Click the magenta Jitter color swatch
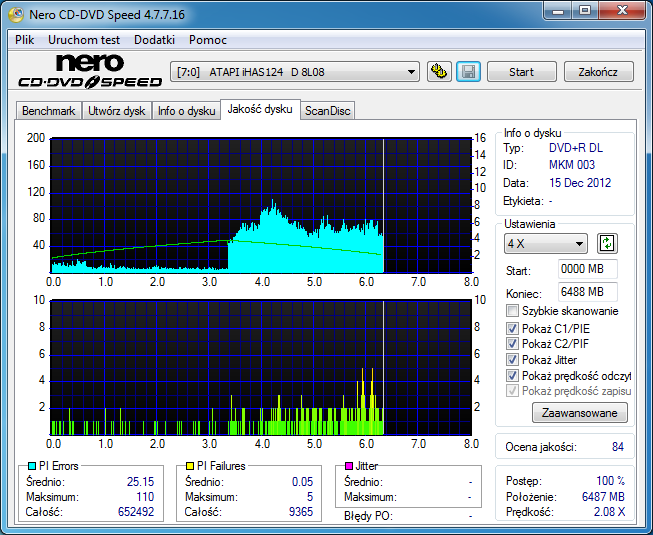 349,466
